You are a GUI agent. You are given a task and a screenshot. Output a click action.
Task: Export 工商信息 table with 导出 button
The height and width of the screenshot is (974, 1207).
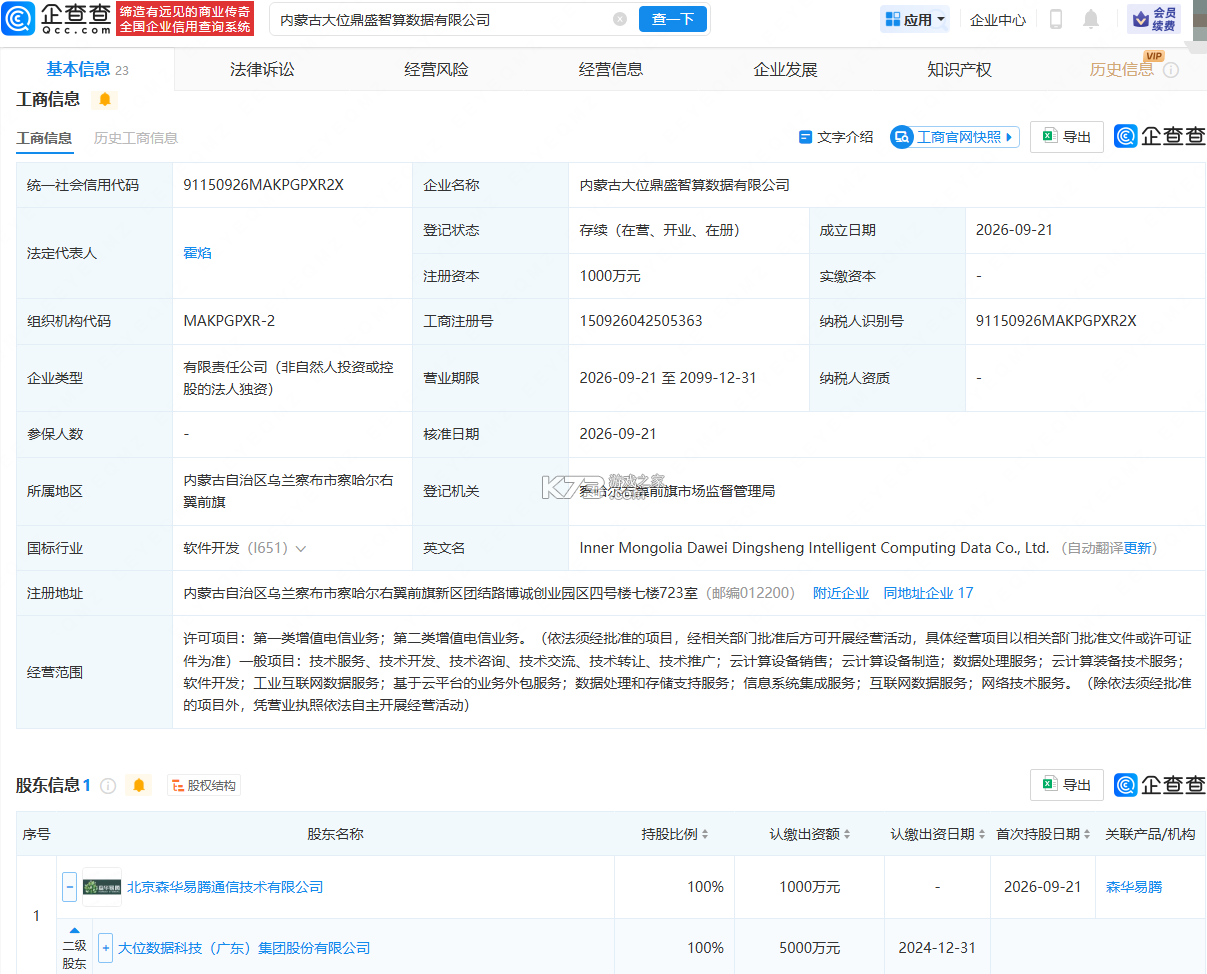click(x=1067, y=137)
